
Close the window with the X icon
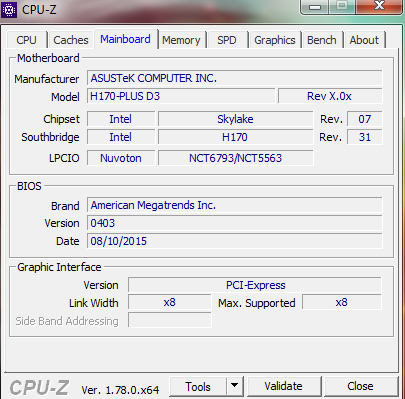pos(379,6)
